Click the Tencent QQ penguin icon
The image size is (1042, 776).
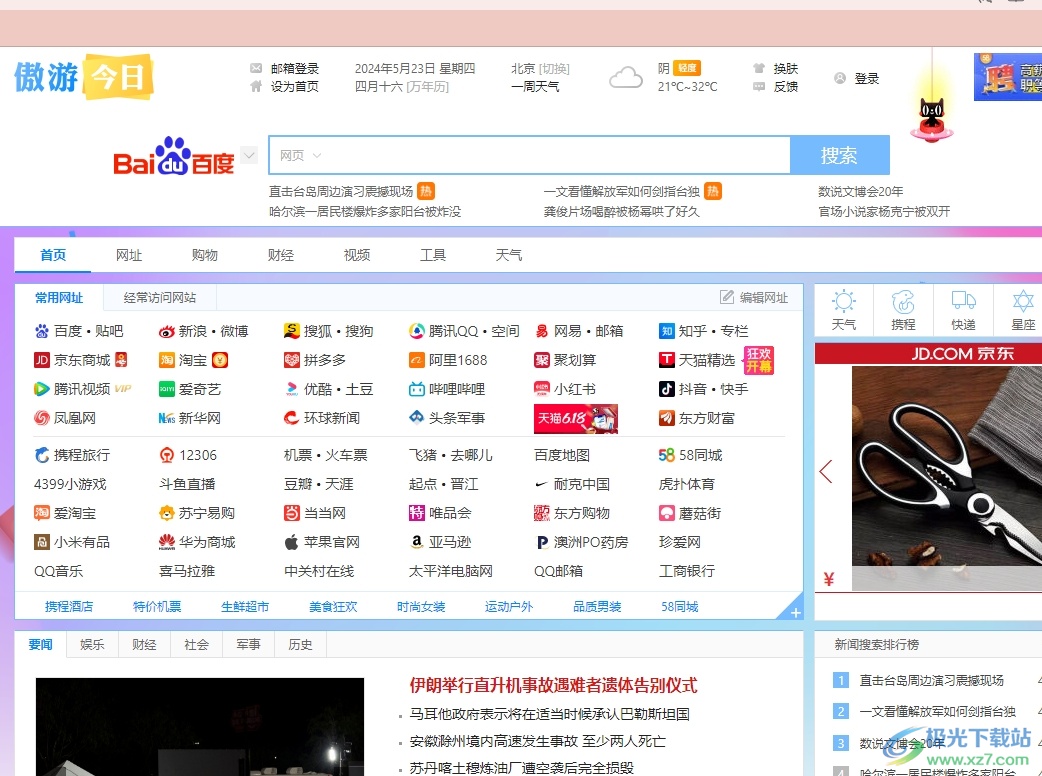coord(417,331)
